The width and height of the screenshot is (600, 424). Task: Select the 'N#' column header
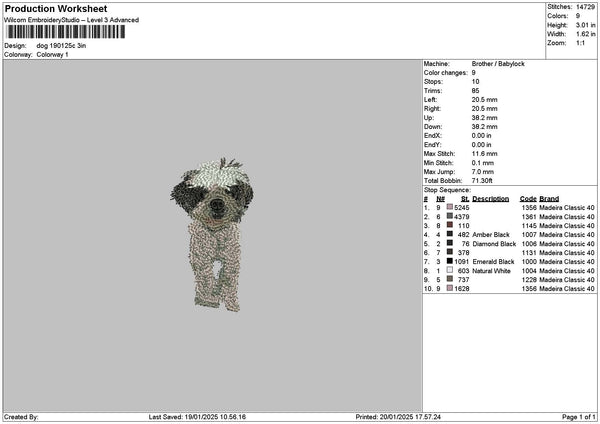pyautogui.click(x=440, y=199)
